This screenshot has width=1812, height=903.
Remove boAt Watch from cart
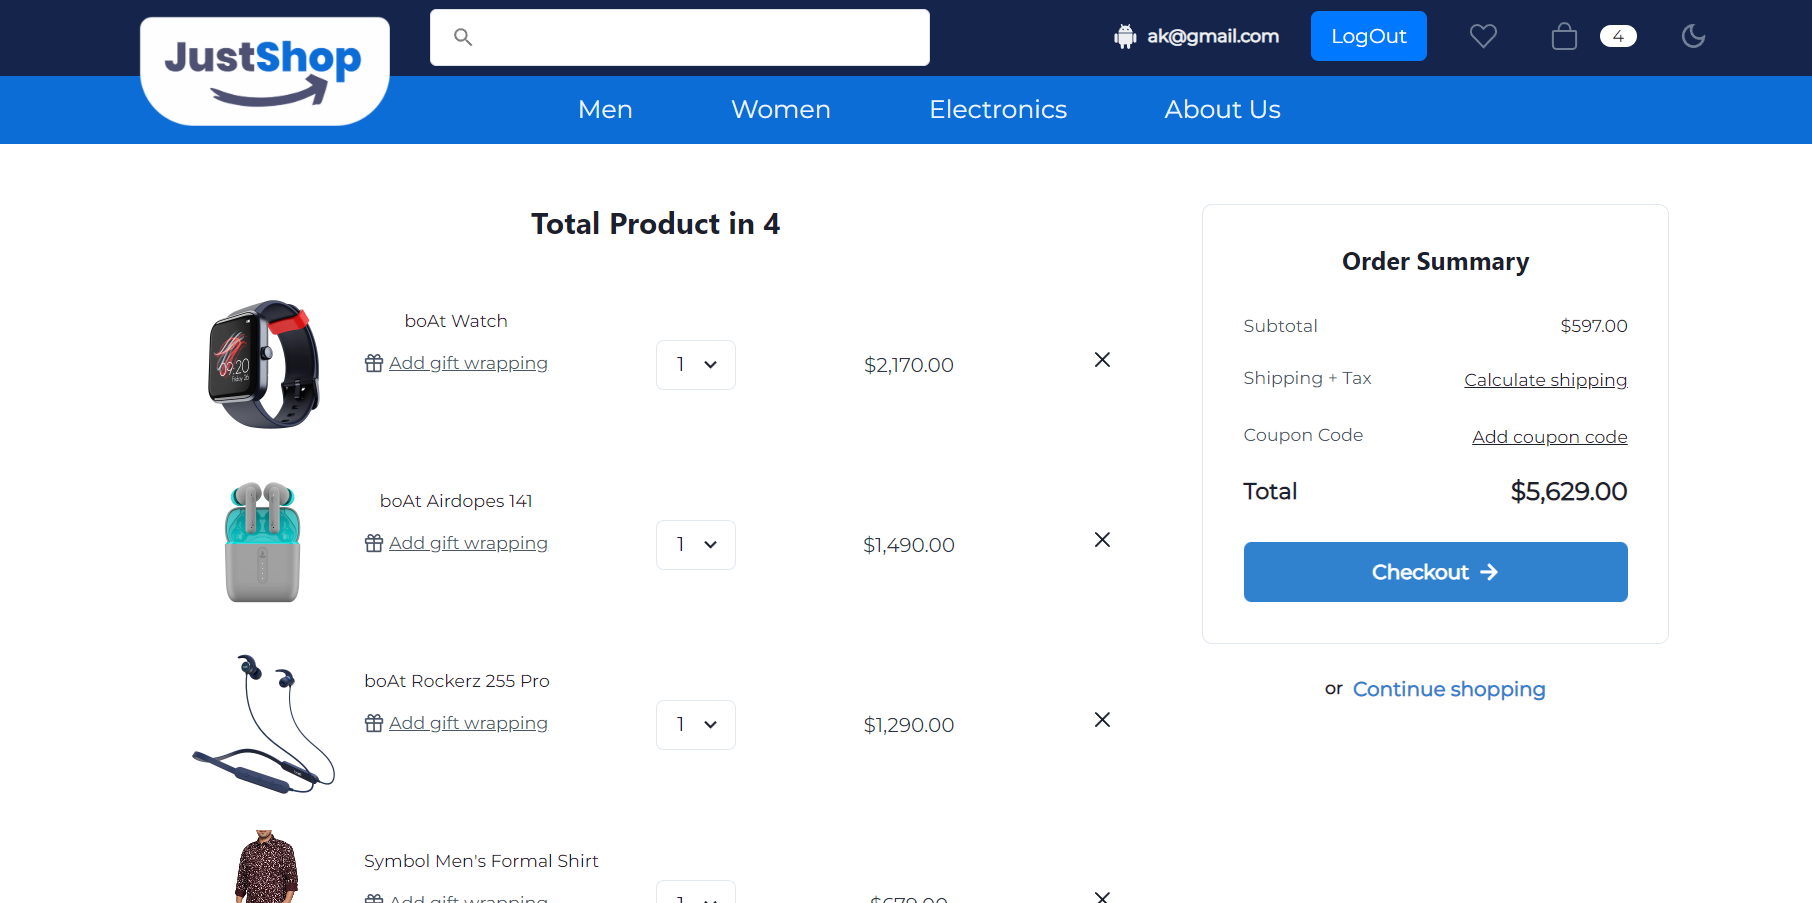pos(1102,360)
